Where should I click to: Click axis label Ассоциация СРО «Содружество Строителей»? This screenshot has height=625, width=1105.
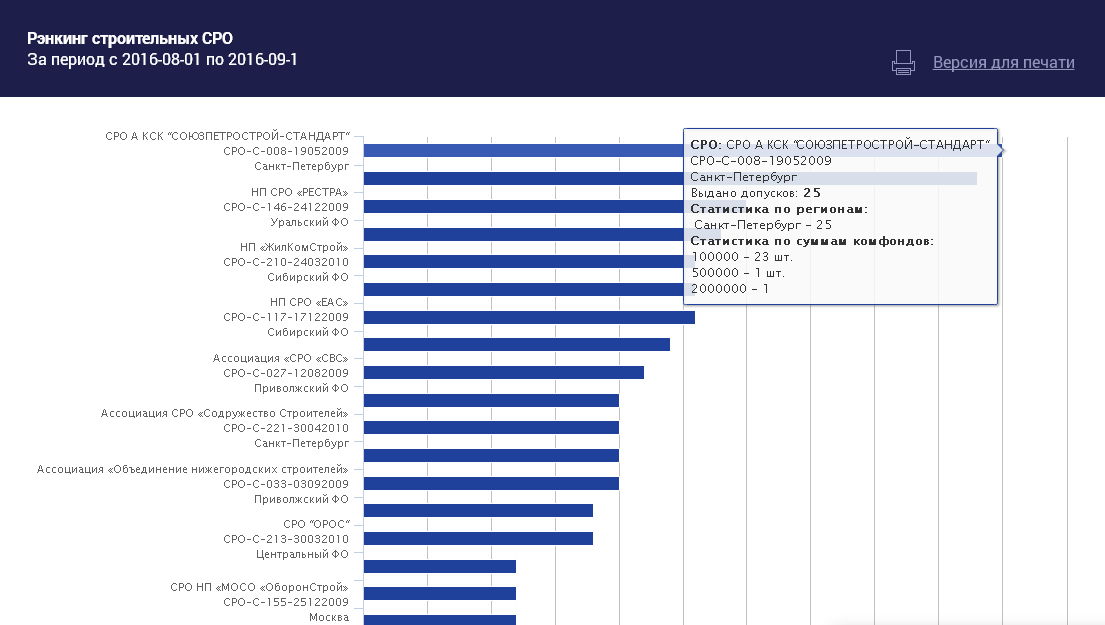(225, 413)
